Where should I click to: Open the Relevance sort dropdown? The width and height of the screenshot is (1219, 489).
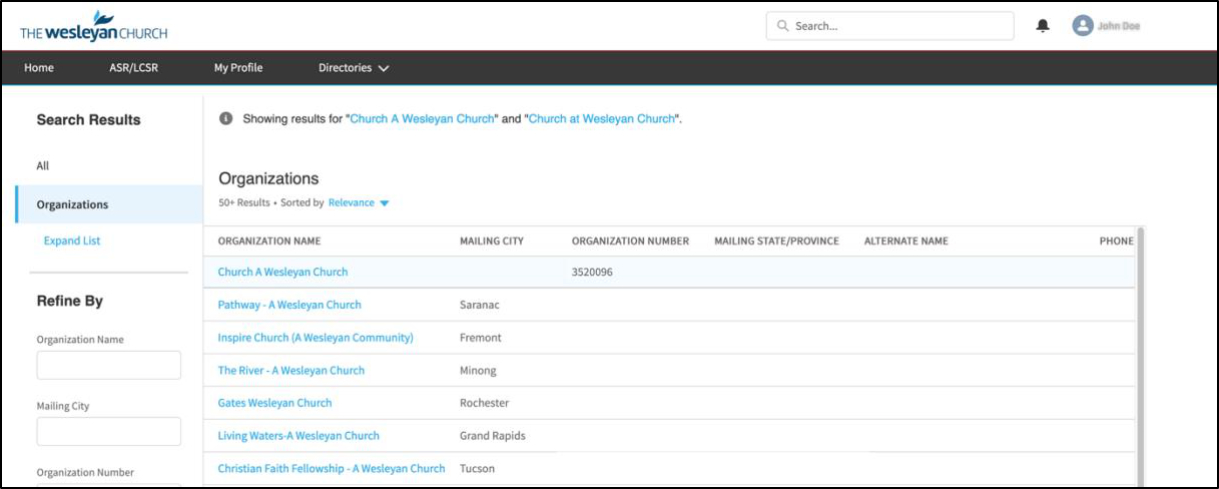coord(359,203)
